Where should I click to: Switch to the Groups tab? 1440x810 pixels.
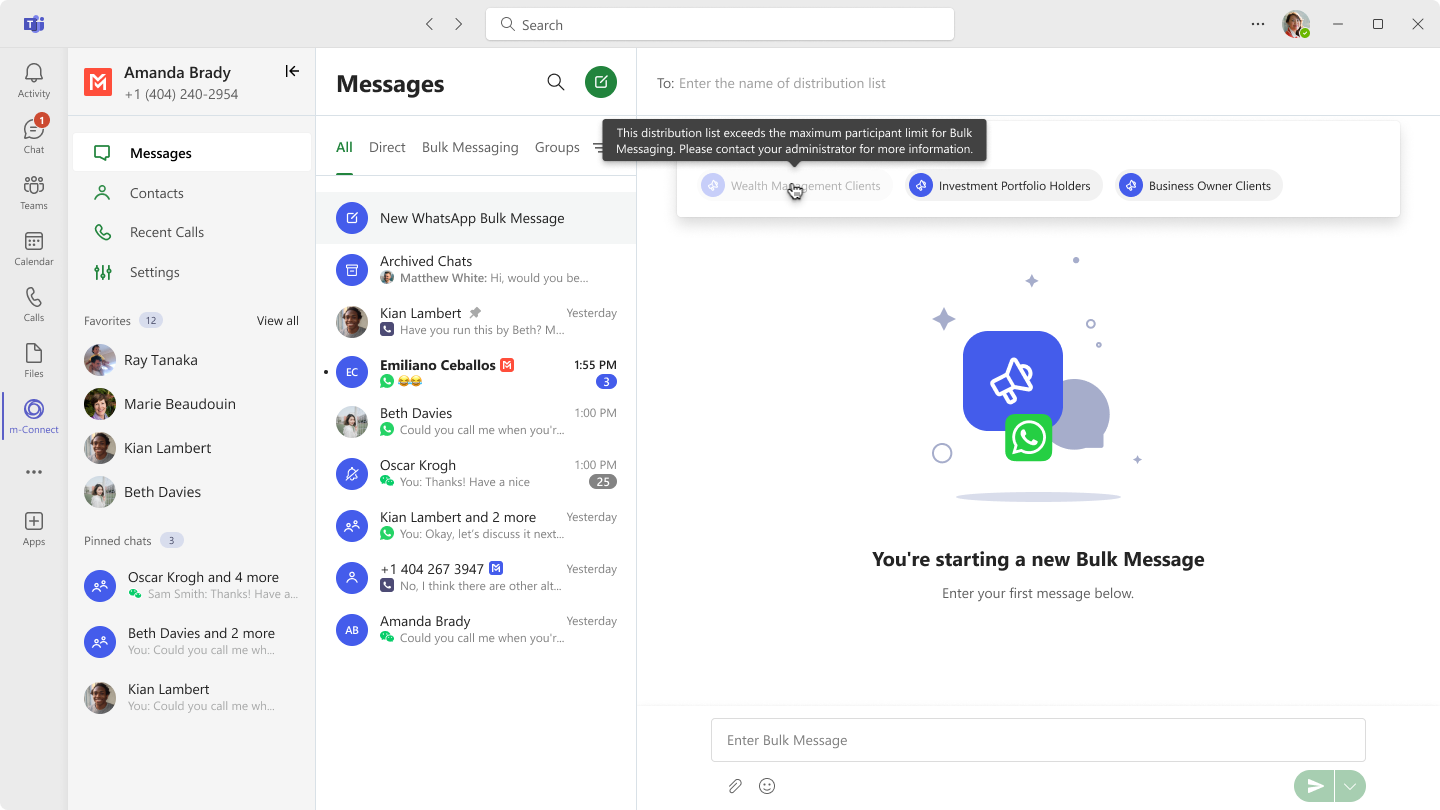557,148
